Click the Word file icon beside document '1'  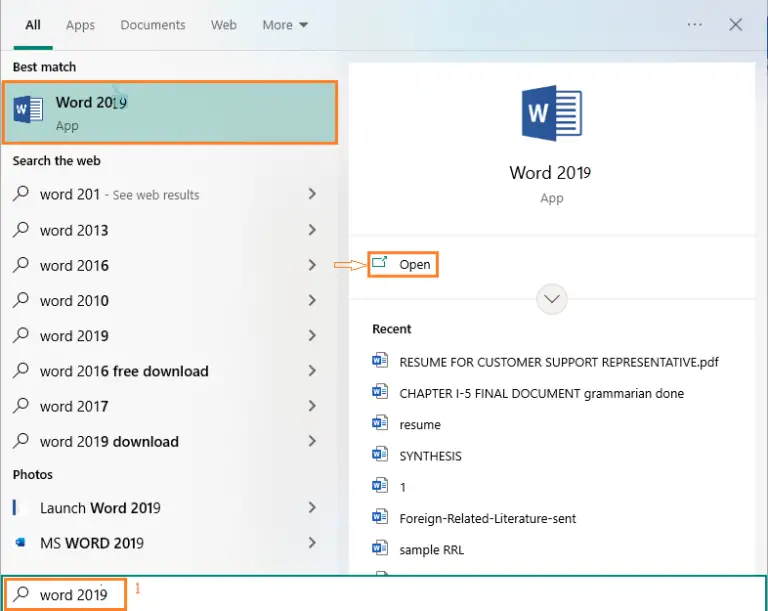tap(380, 486)
